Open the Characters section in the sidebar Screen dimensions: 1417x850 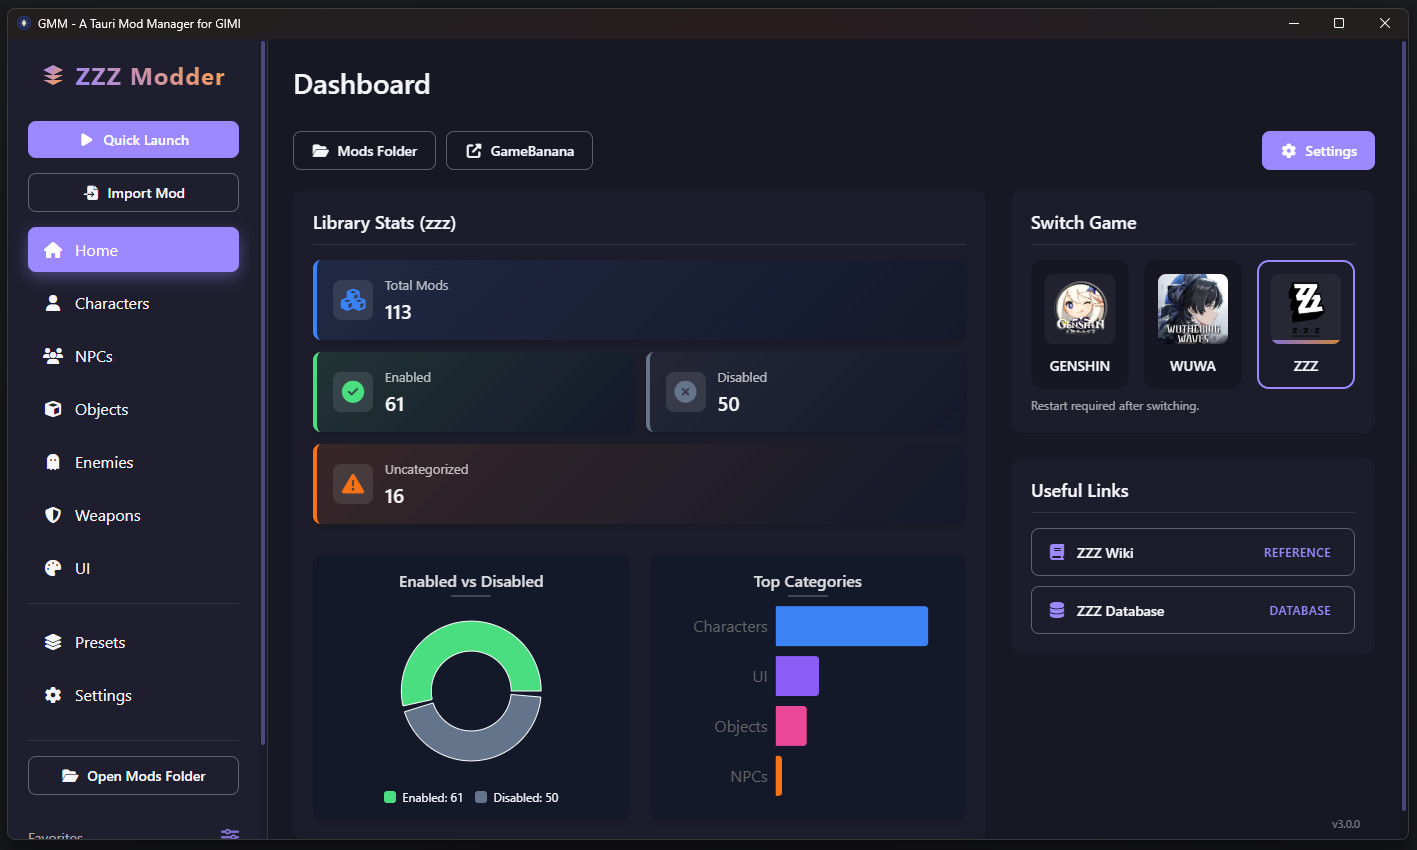point(111,303)
